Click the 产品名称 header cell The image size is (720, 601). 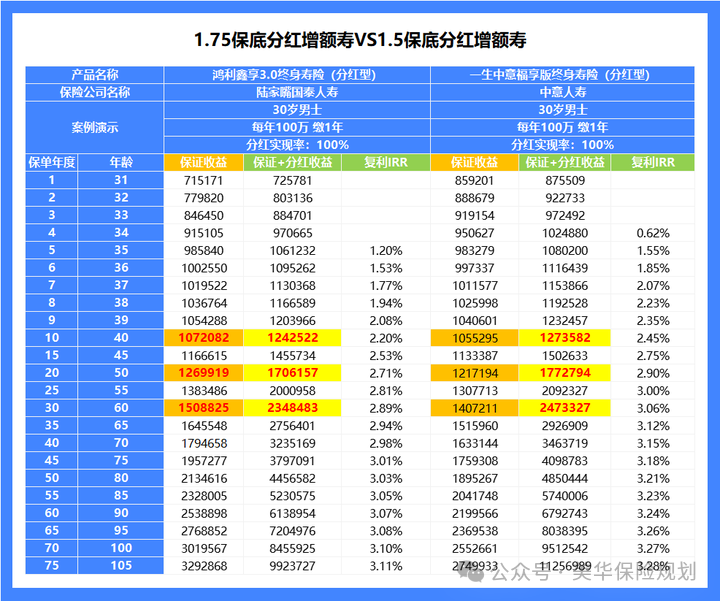coord(94,75)
